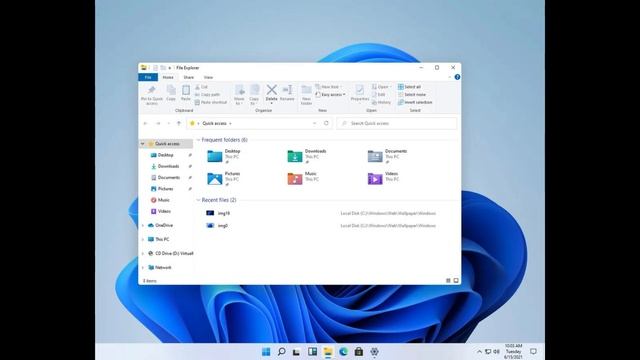
Task: Open the Easy access dropdown
Action: pos(331,95)
